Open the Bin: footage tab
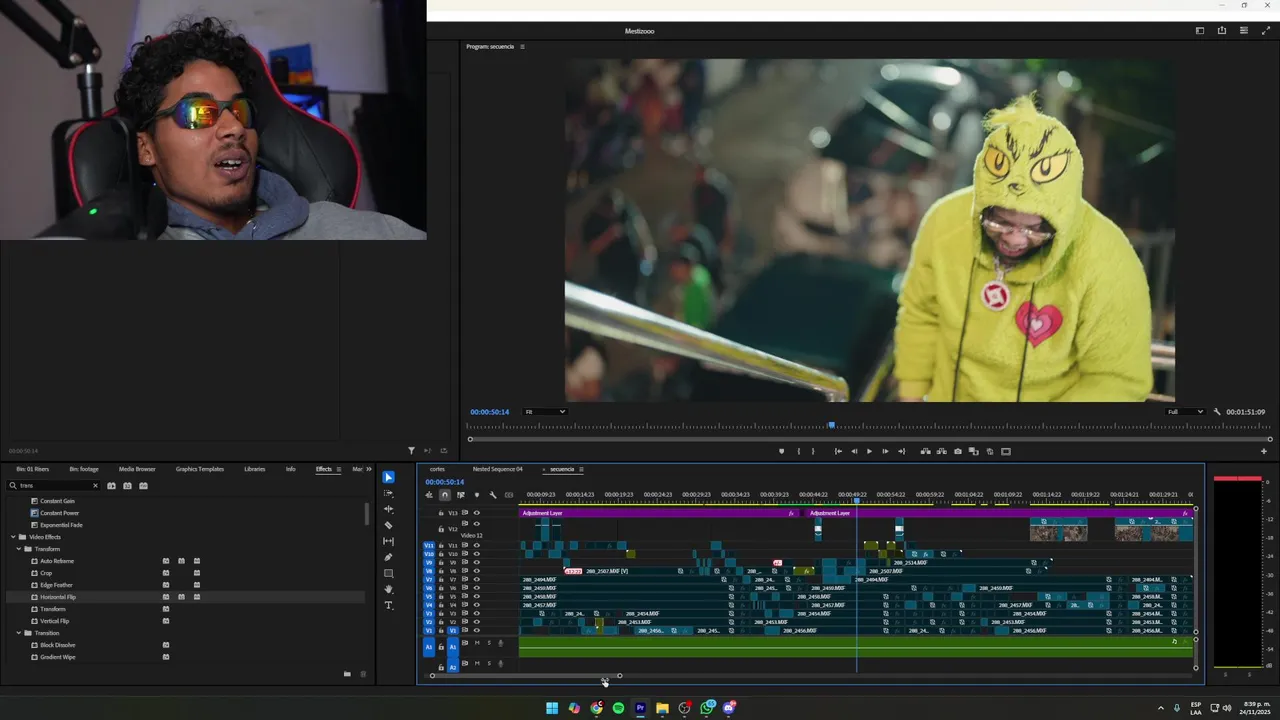Screen dimensions: 1280x720 tap(84, 469)
